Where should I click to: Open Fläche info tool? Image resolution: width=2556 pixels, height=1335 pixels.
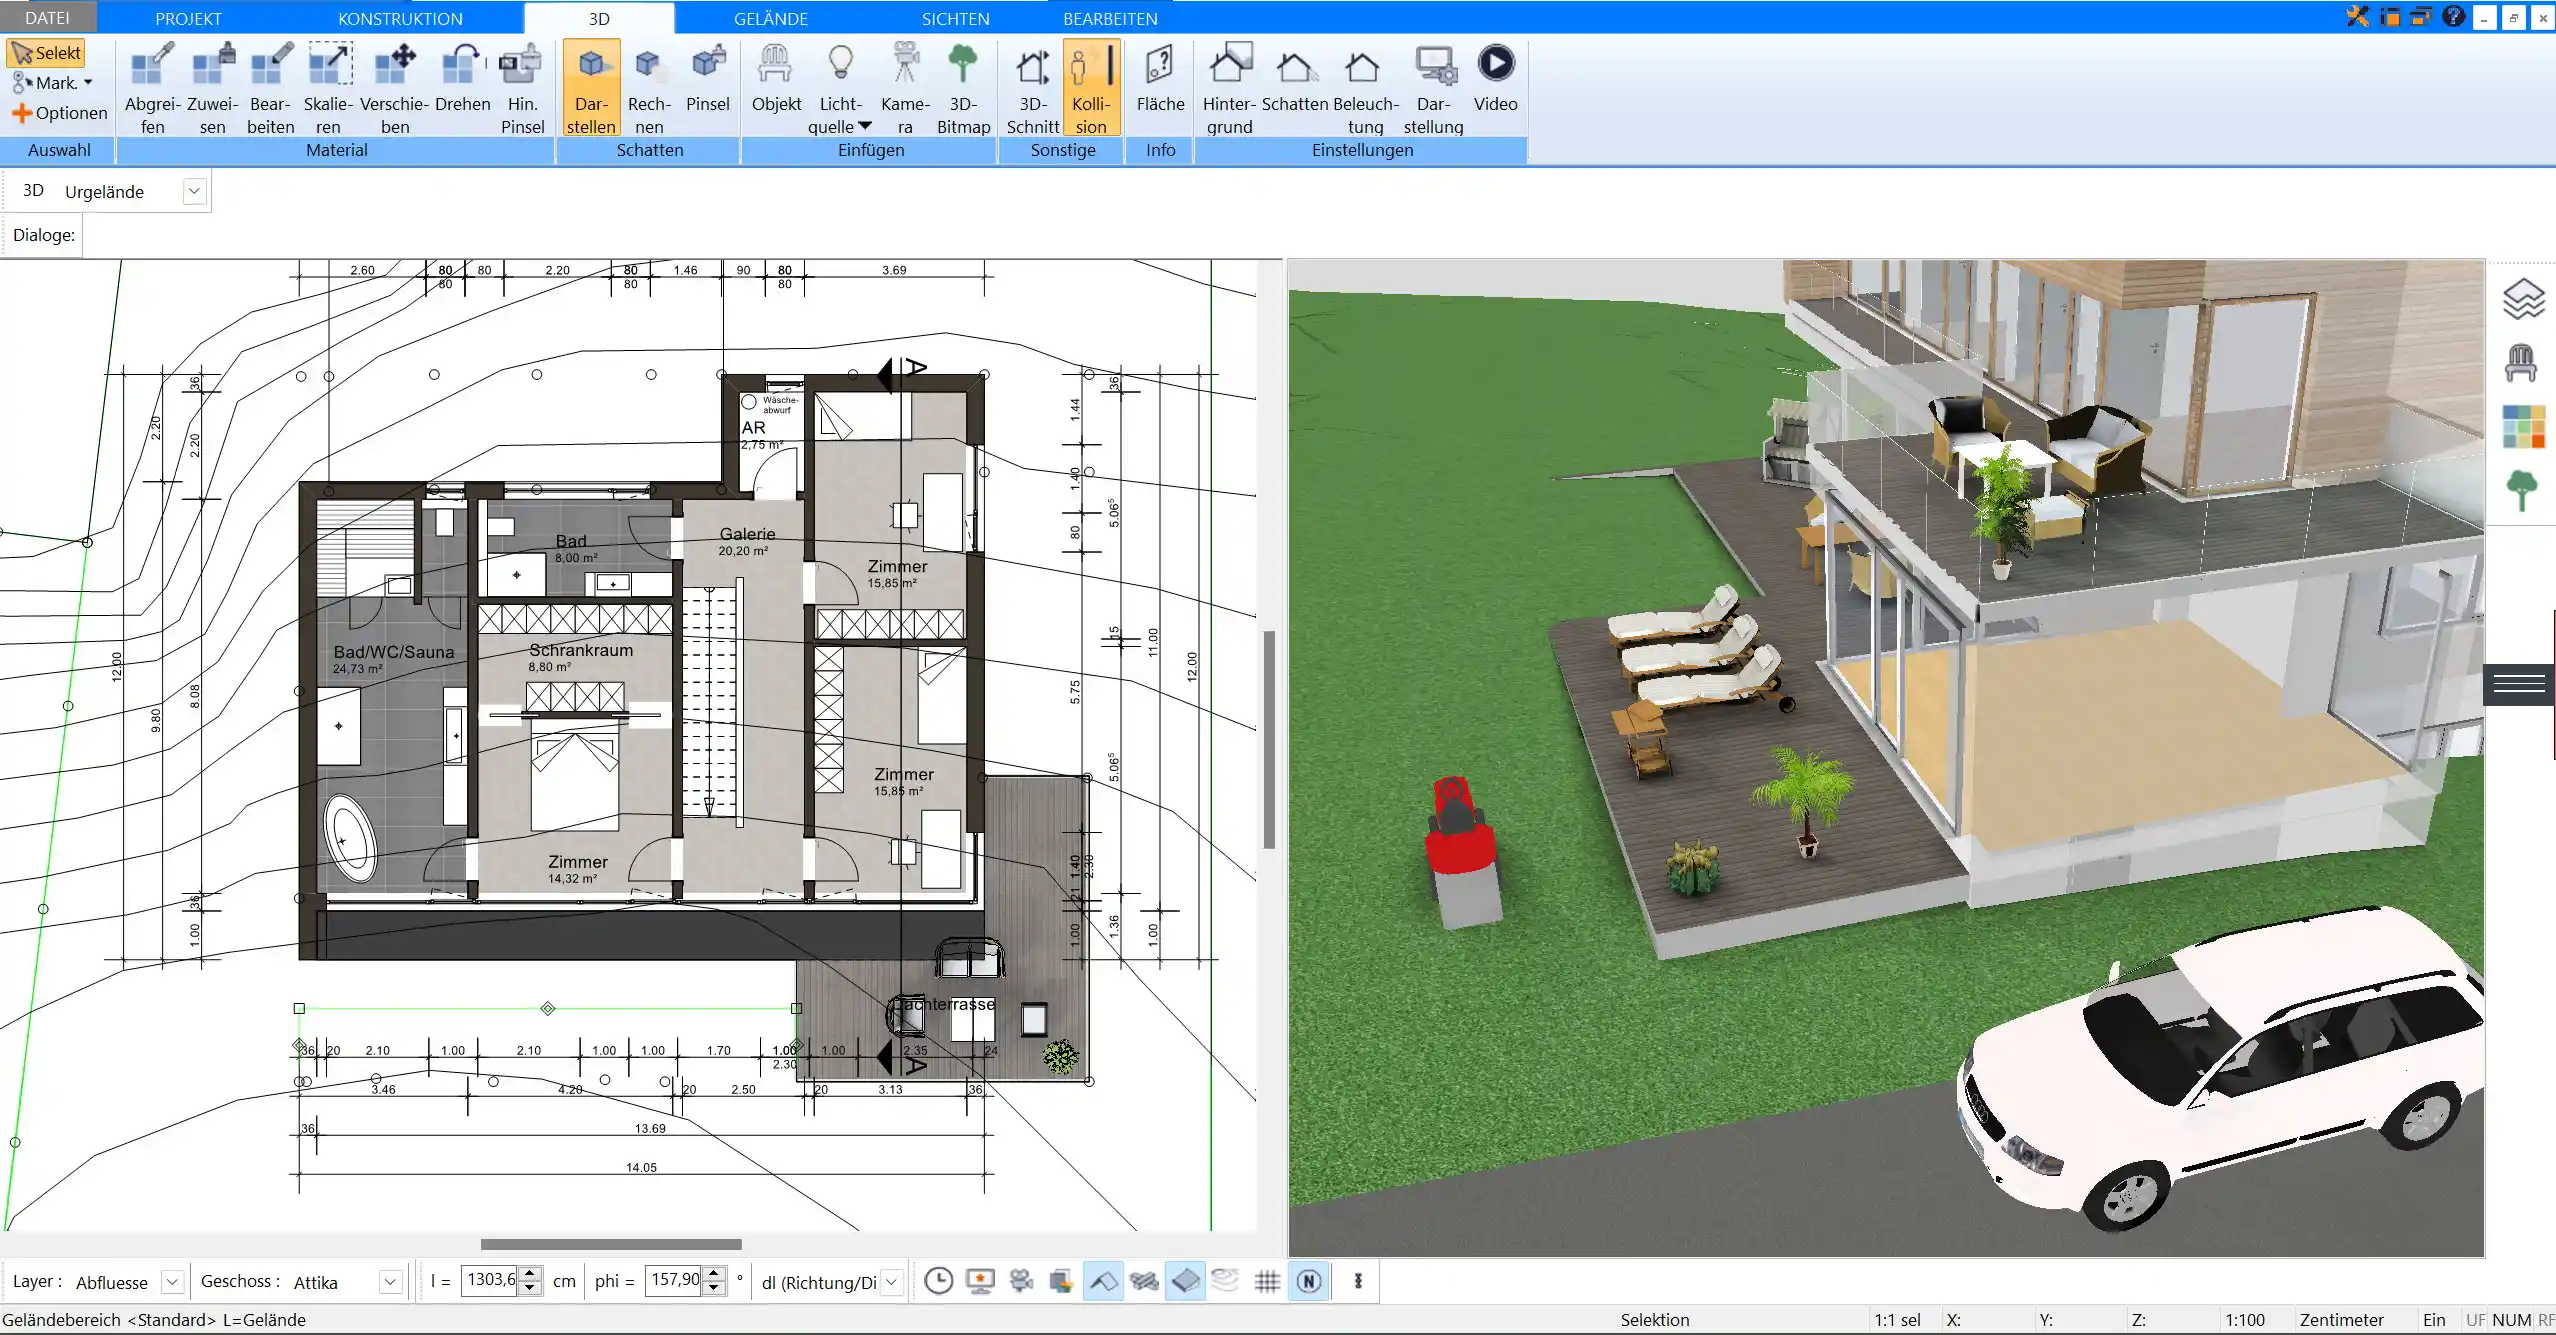pyautogui.click(x=1160, y=78)
